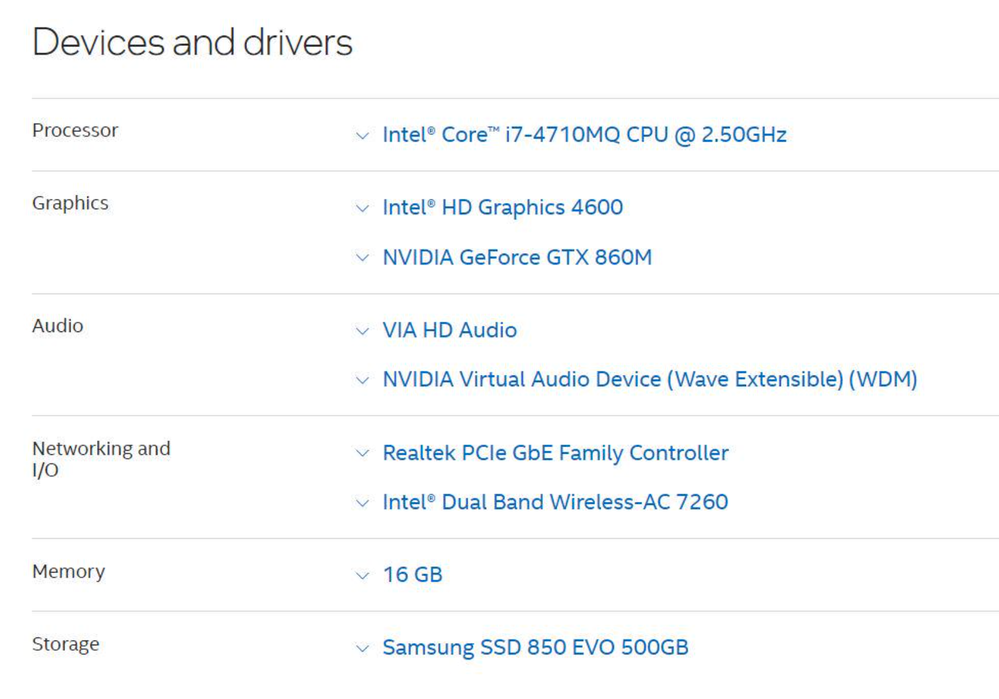Click the Intel HD Graphics 4600 link

[x=502, y=208]
